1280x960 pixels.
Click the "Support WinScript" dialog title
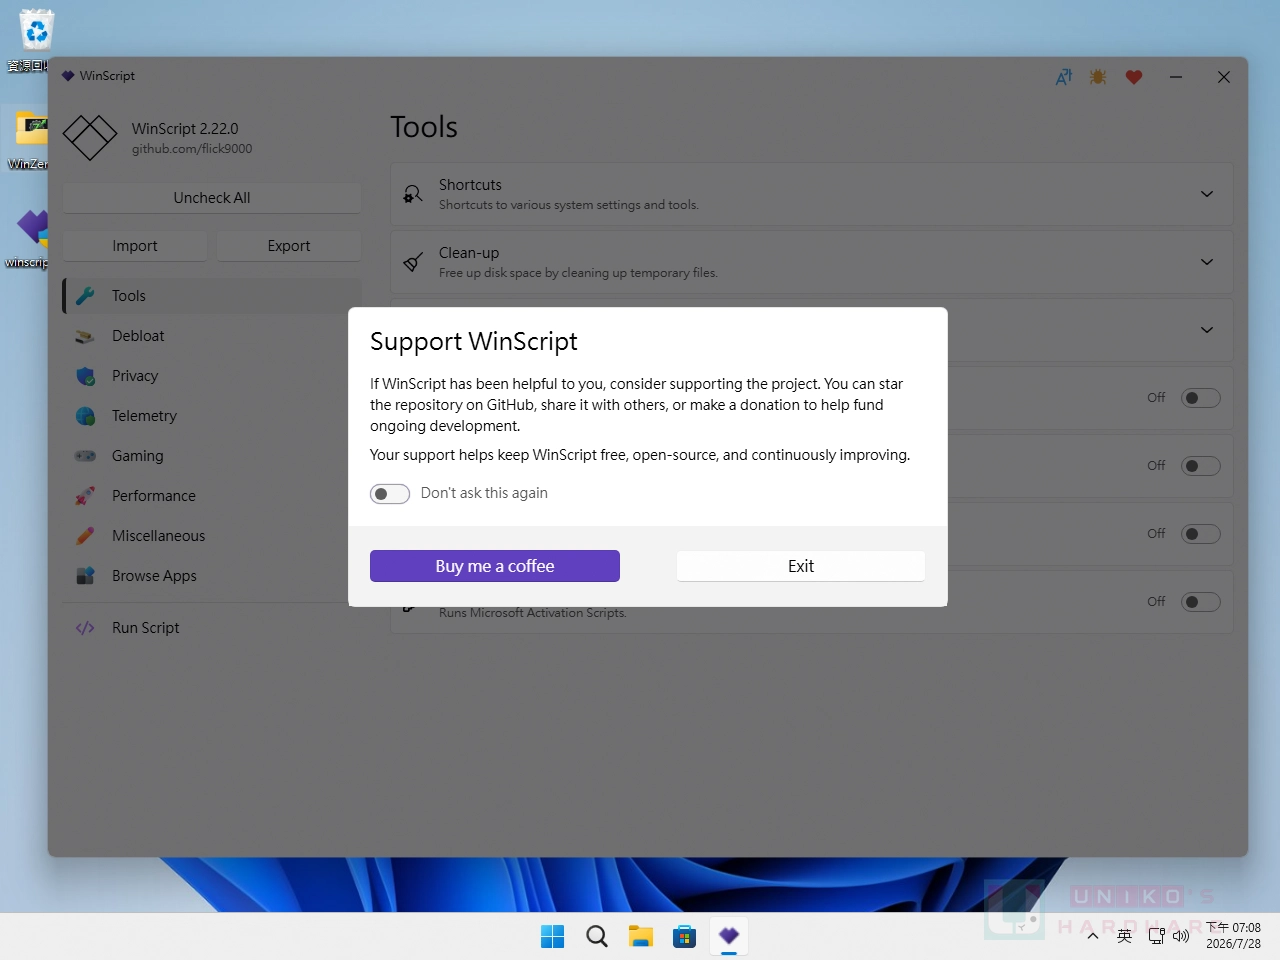[474, 342]
